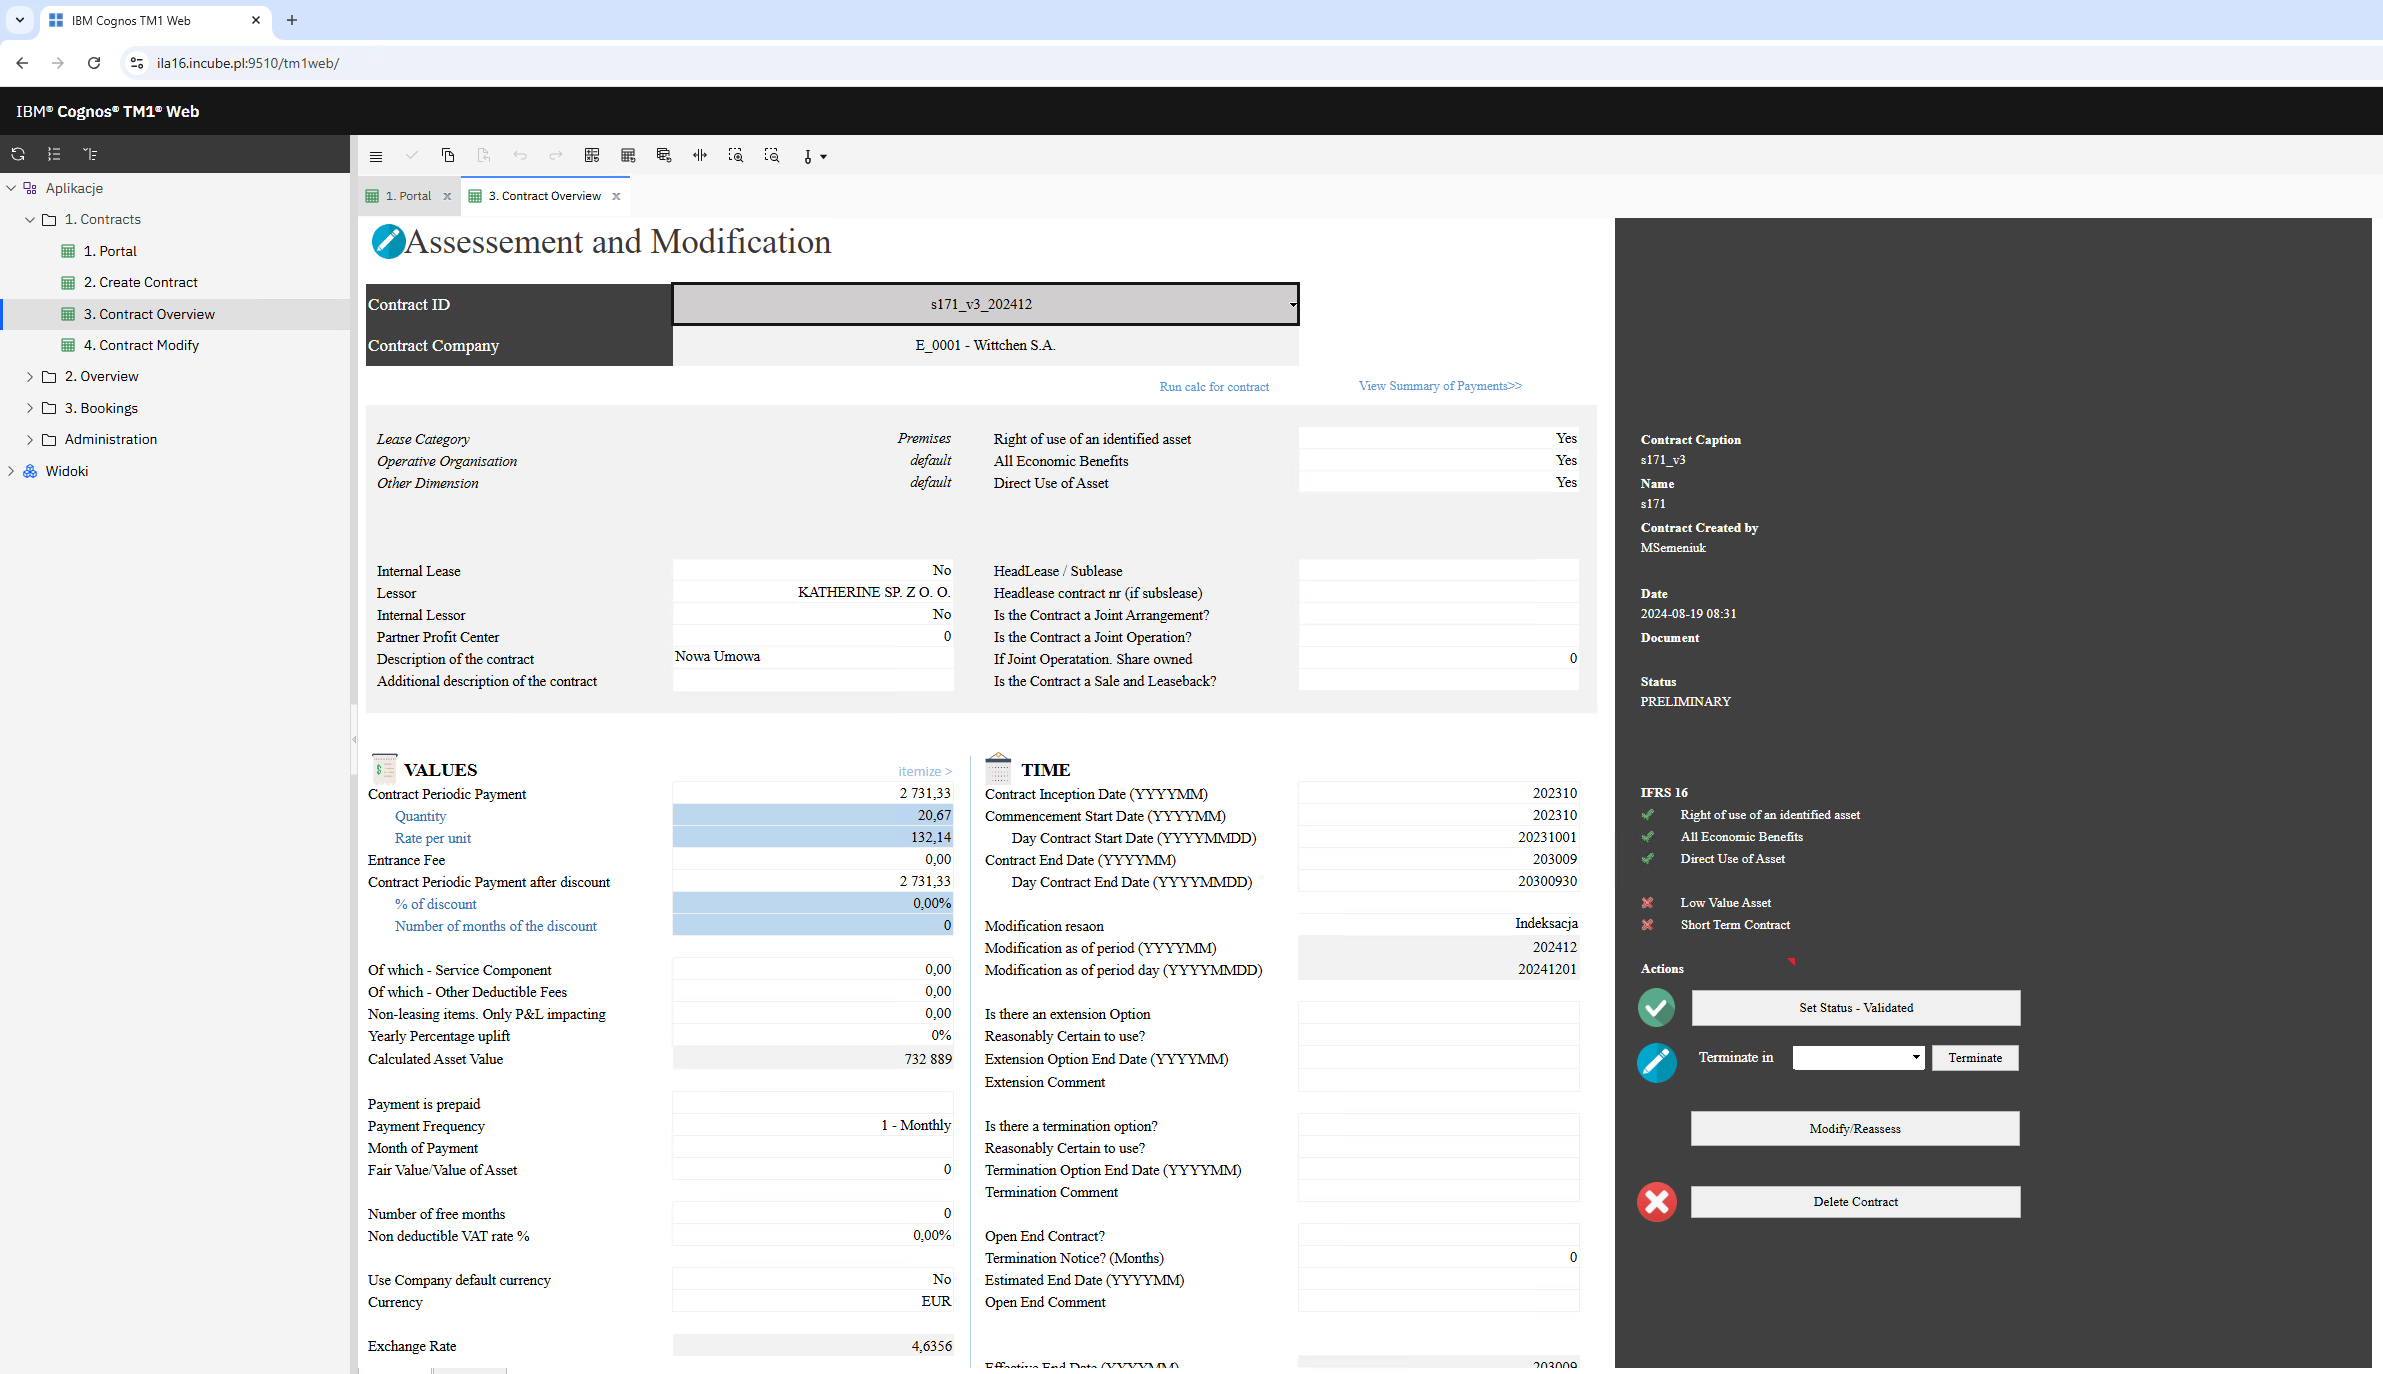Click the View Summary of Payments link
Image resolution: width=2383 pixels, height=1374 pixels.
coord(1439,386)
